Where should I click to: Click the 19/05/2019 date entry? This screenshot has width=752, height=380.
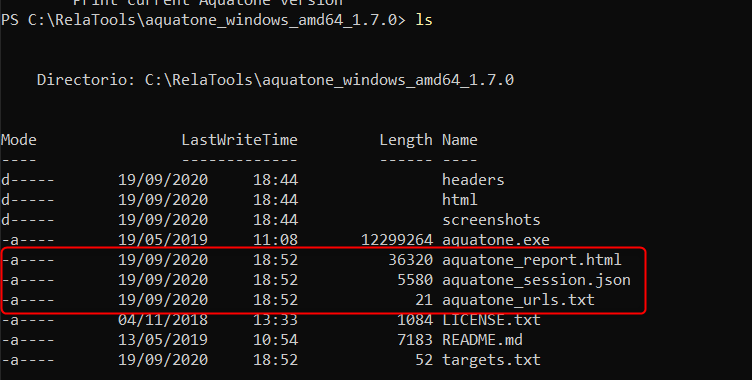[x=163, y=240]
